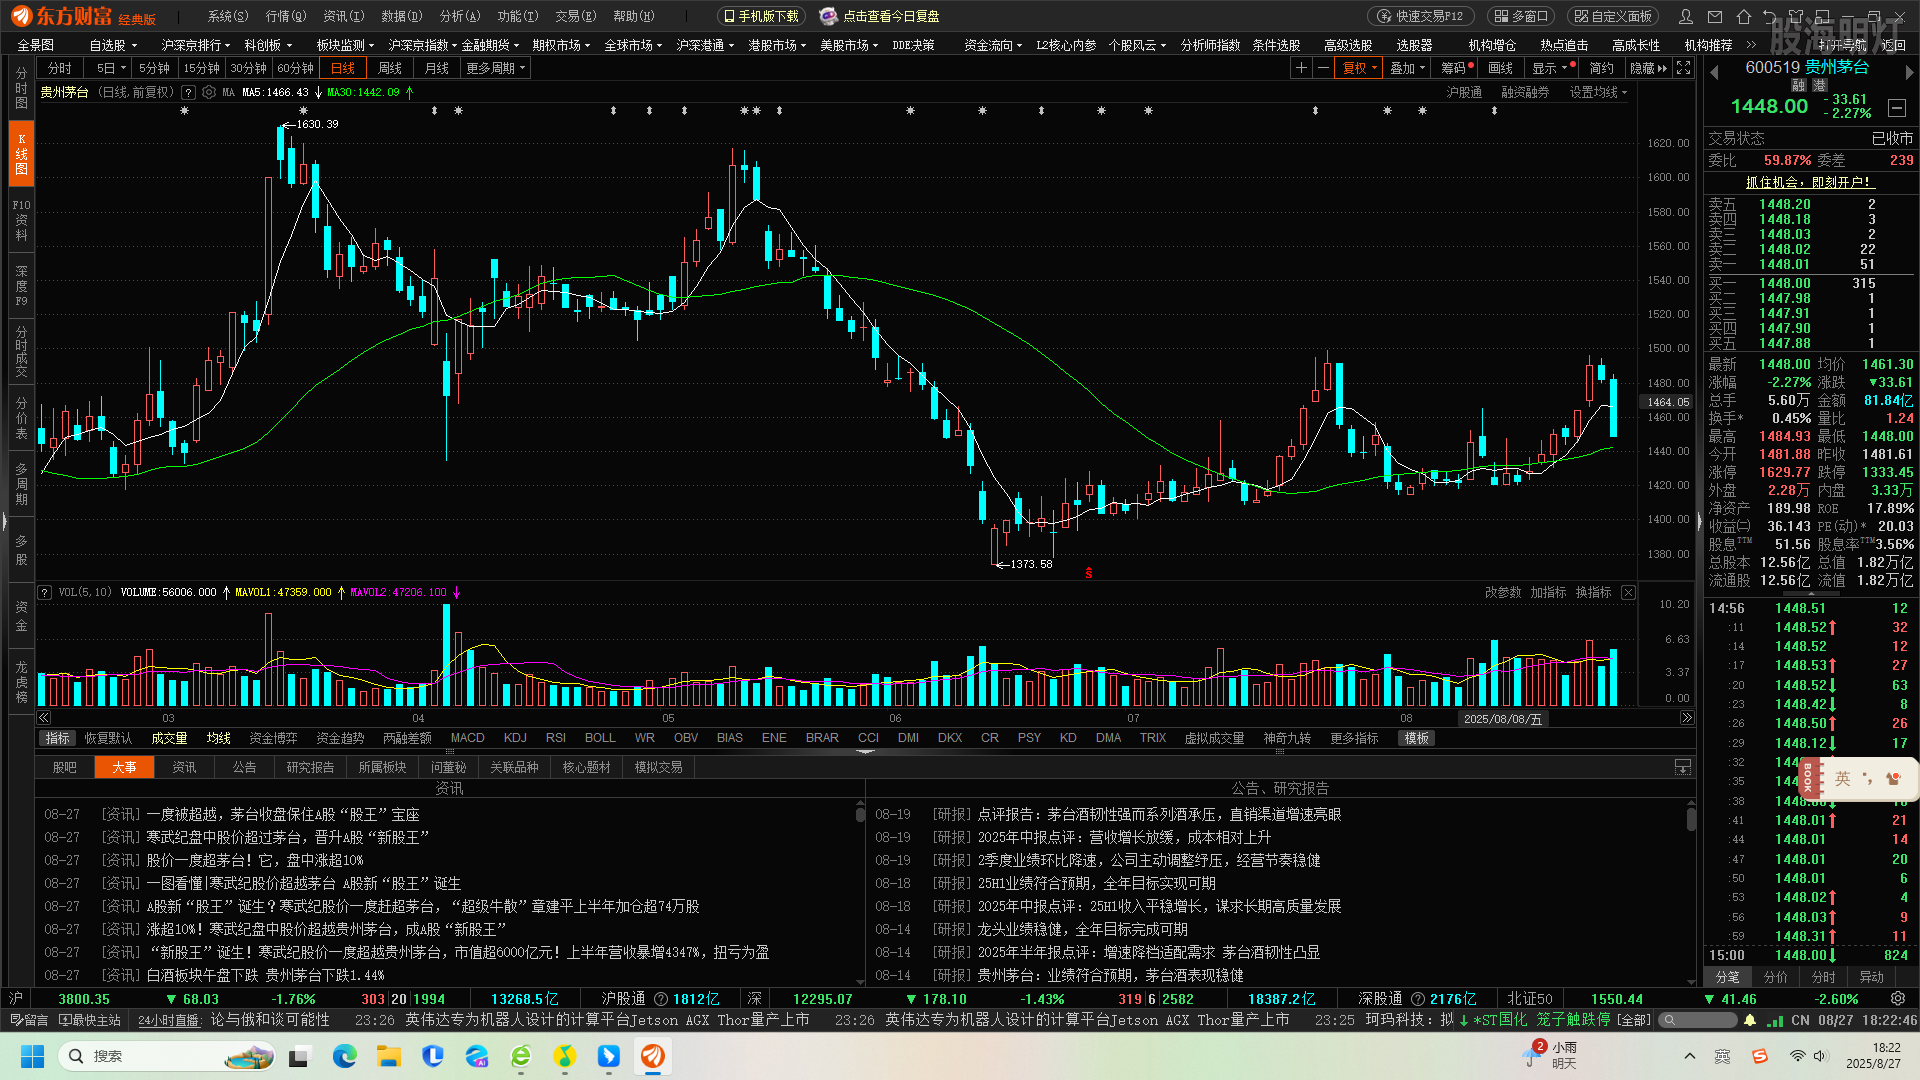Expand the 更多周期 more periods dropdown
Screen dimensions: 1920x1080
pos(496,68)
